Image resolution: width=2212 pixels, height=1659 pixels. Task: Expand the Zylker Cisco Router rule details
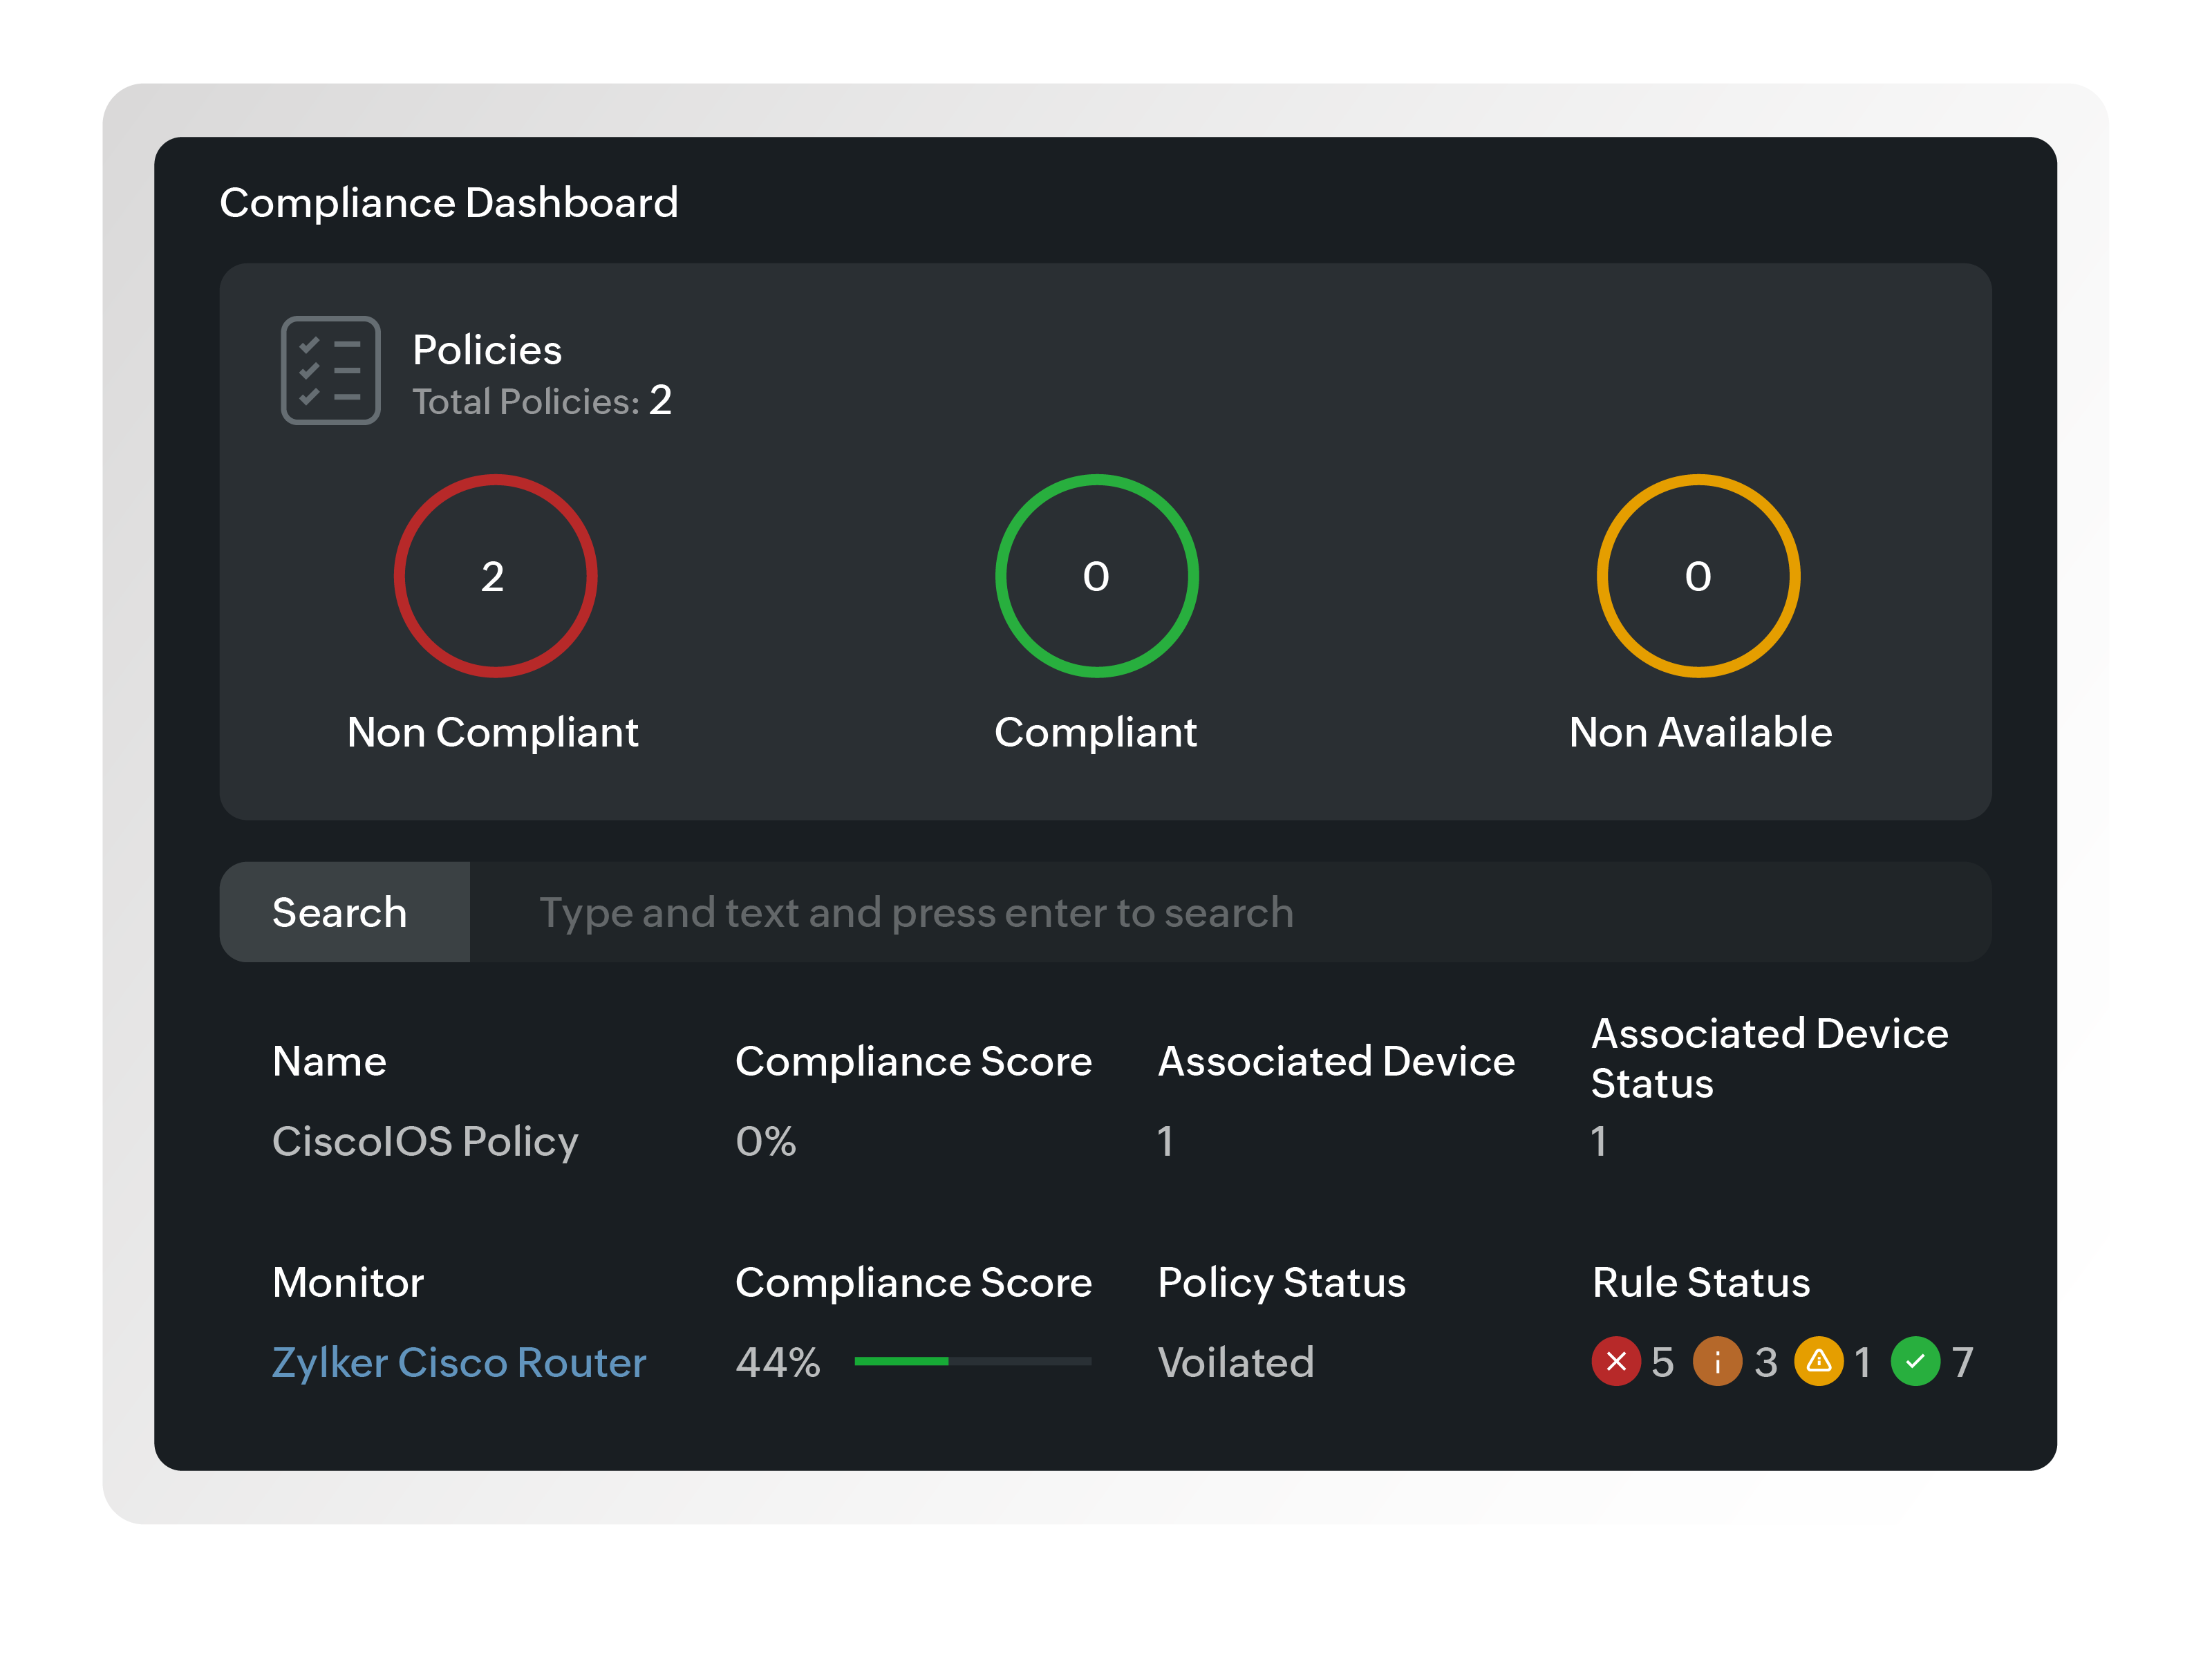(459, 1362)
